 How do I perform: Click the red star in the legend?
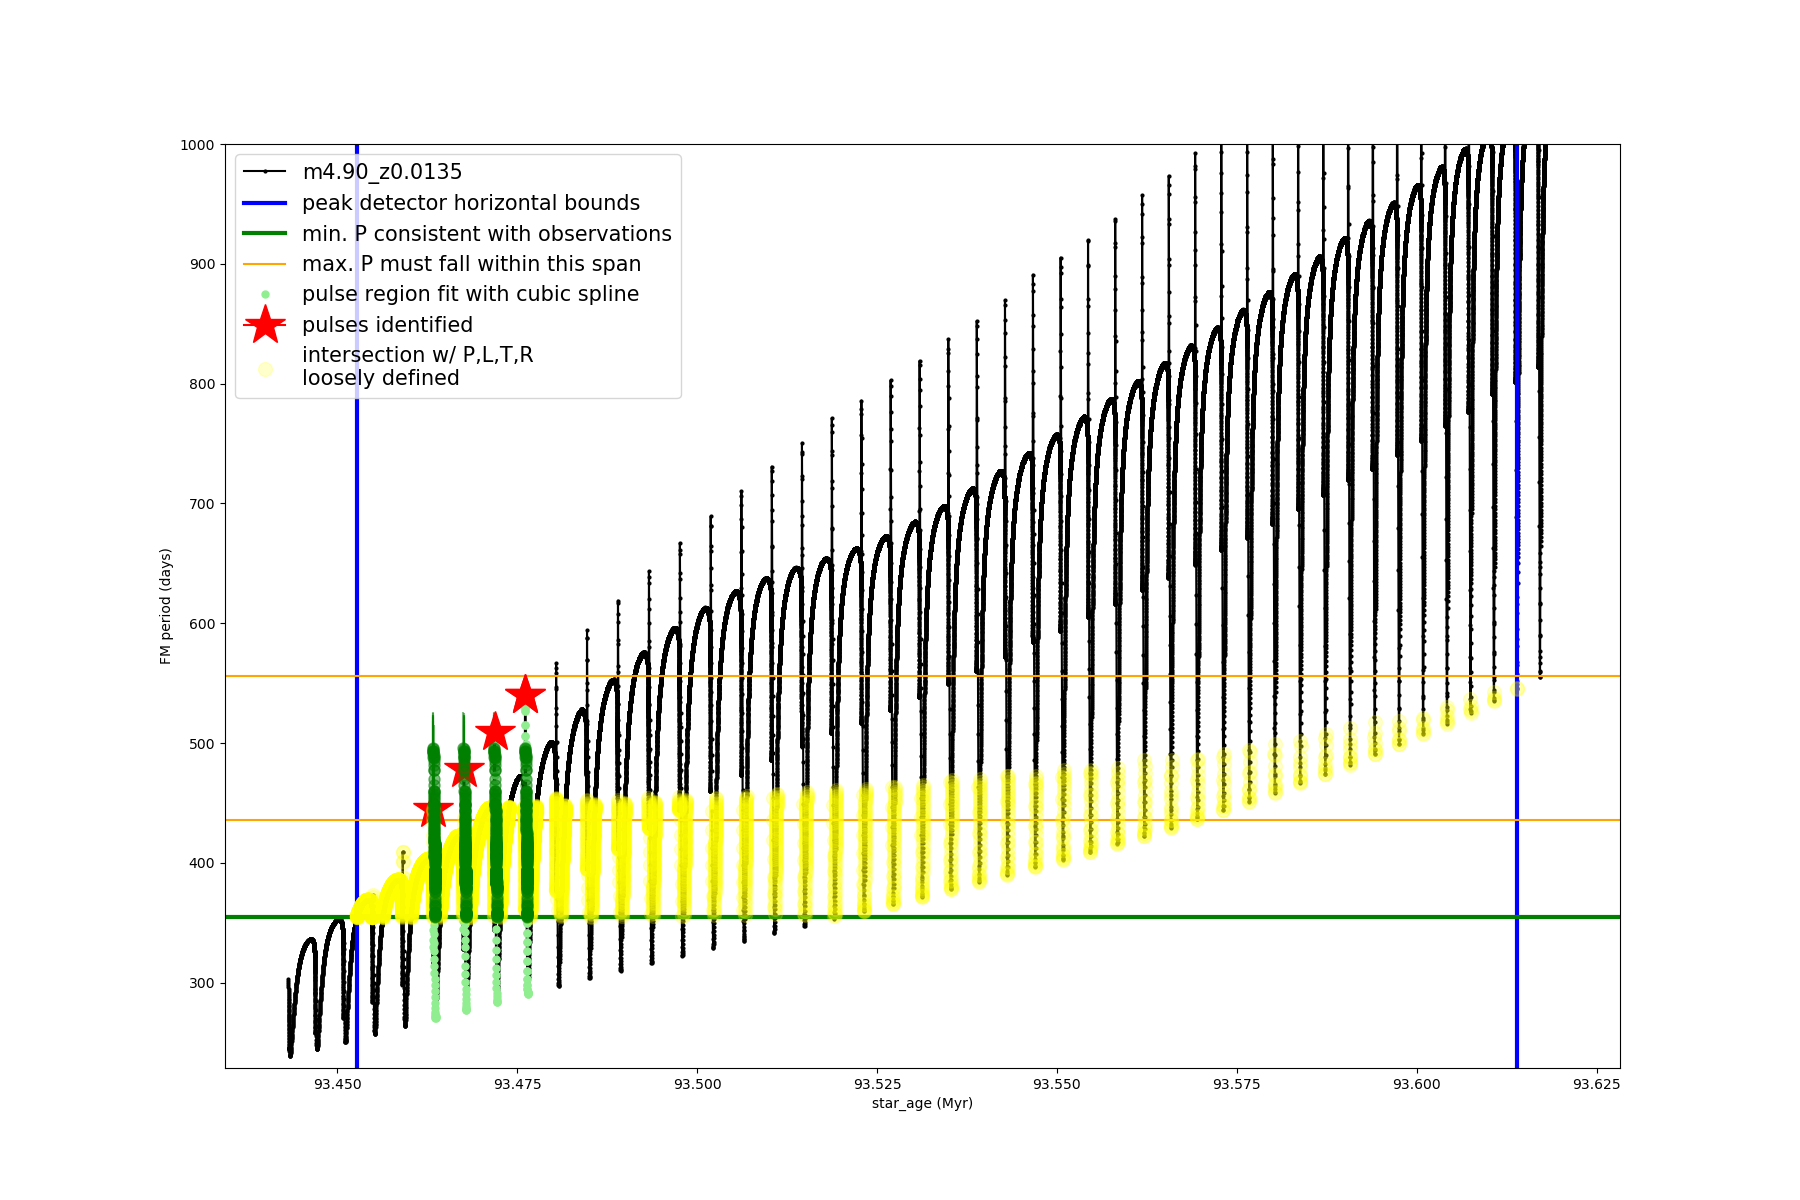[265, 325]
